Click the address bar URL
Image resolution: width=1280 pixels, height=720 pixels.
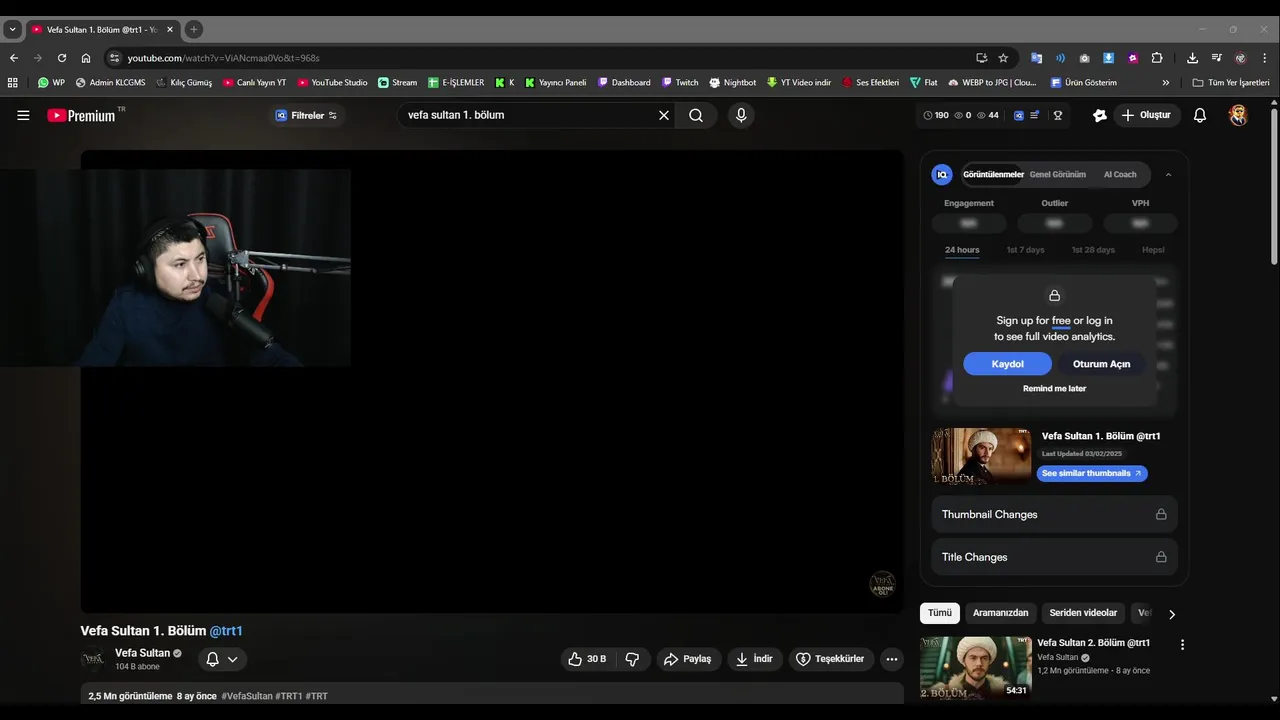tap(223, 58)
